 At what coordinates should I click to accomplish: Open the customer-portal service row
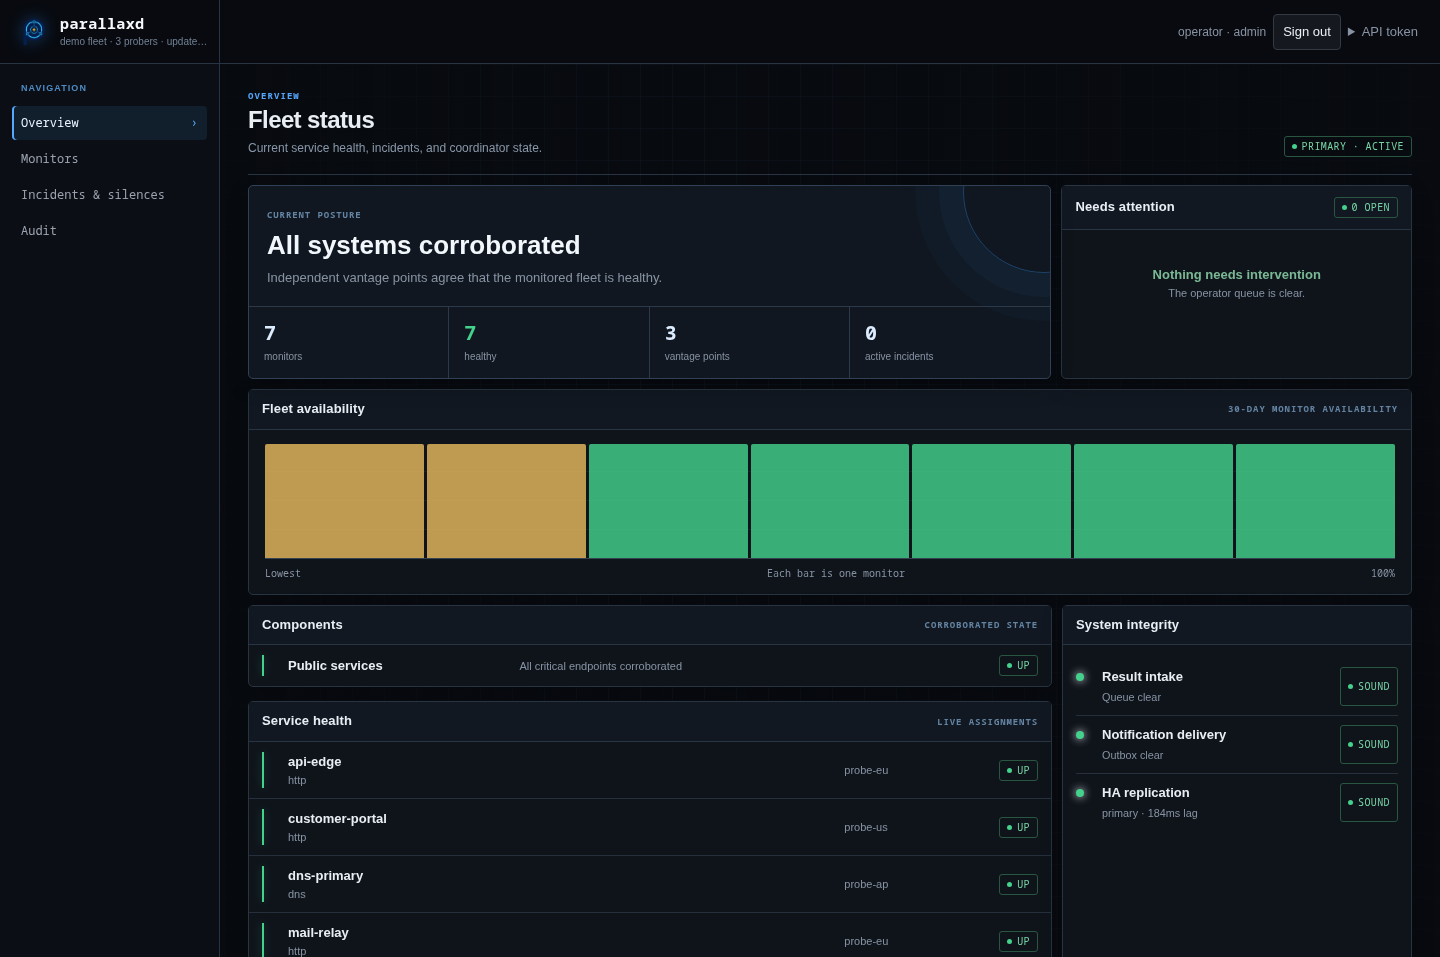pyautogui.click(x=650, y=827)
